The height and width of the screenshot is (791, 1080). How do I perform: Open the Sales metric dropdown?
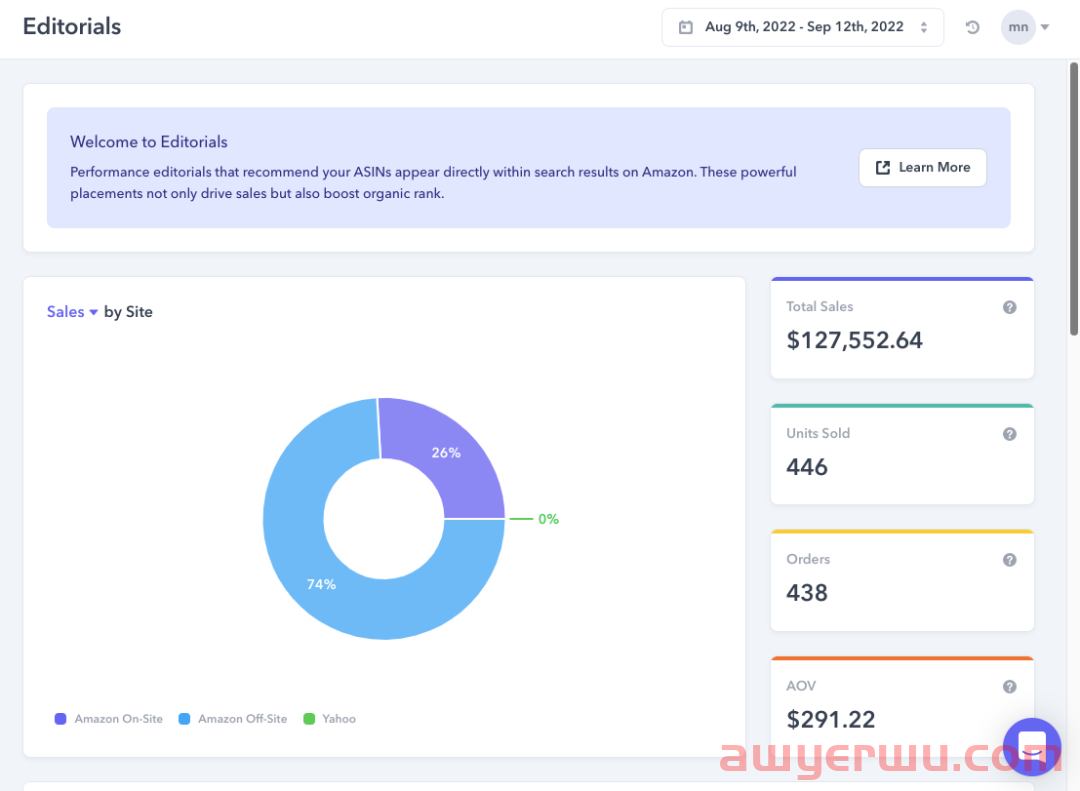[x=72, y=312]
